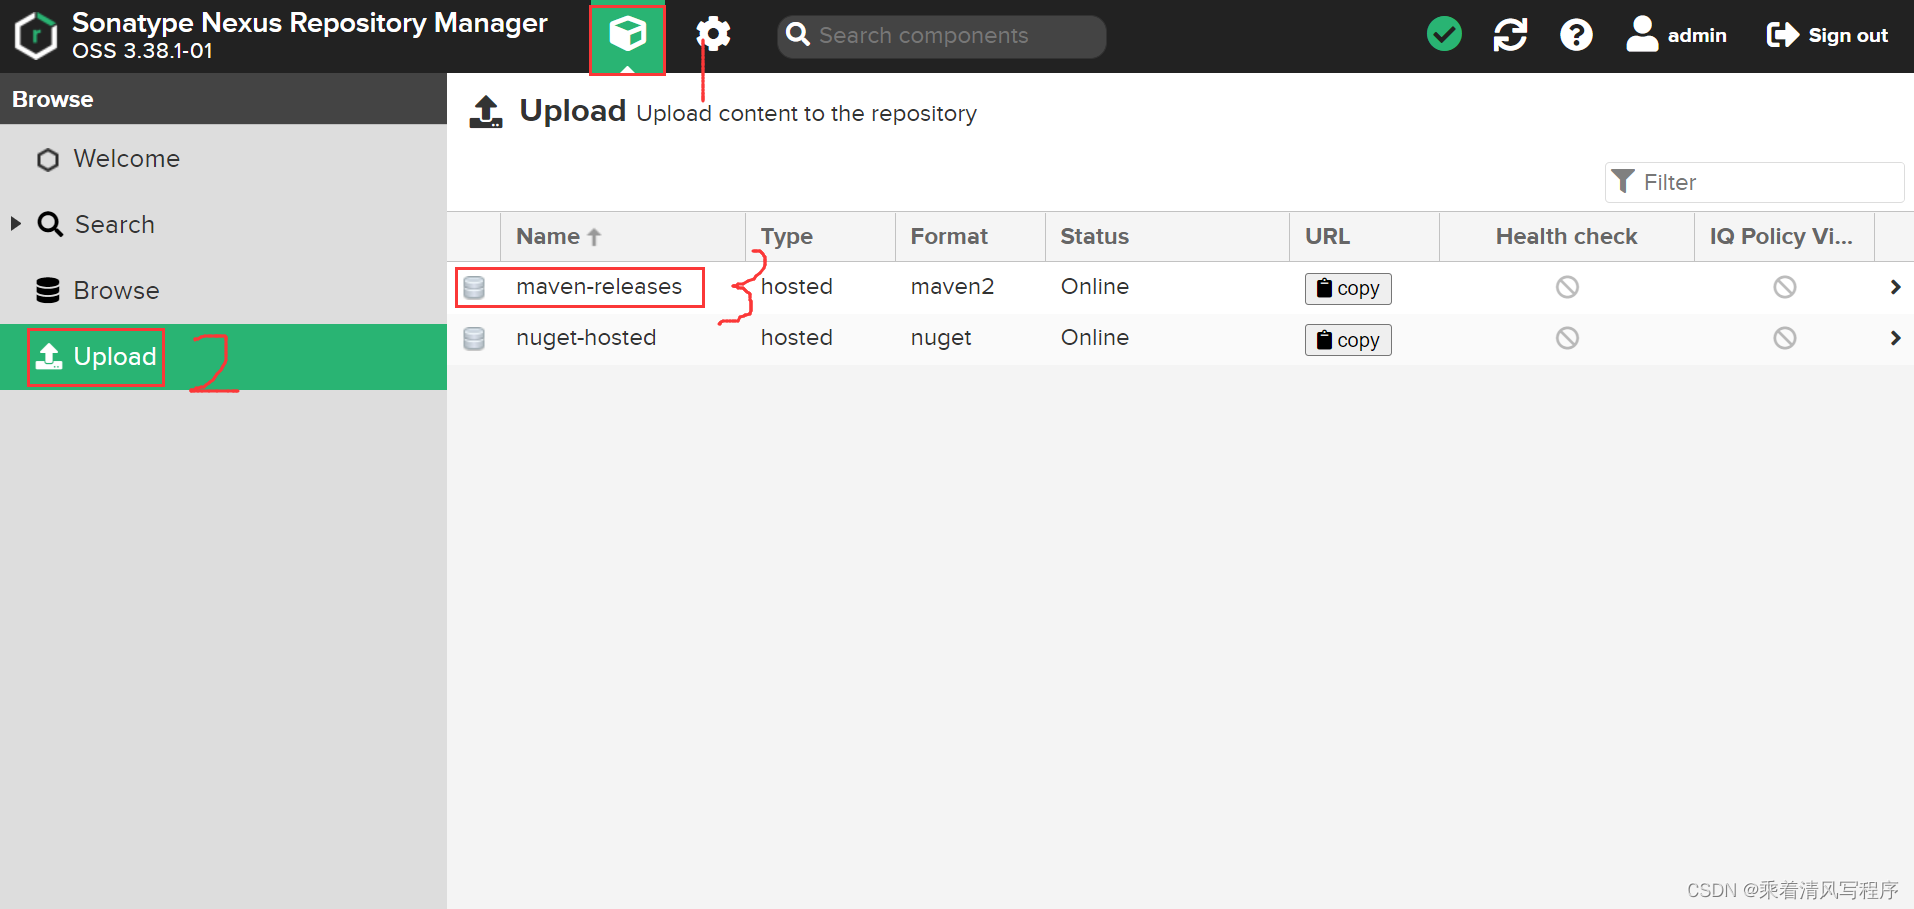
Task: Click the refresh icon in header
Action: [x=1510, y=35]
